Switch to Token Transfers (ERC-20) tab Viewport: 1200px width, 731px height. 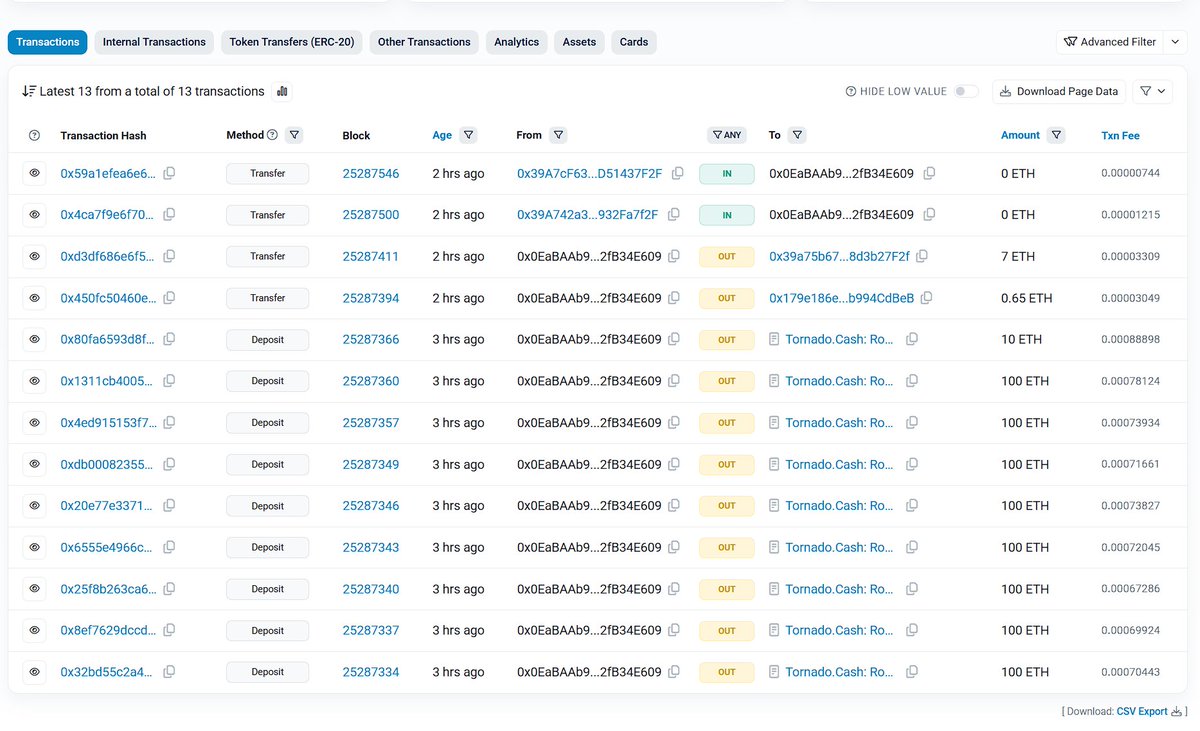(292, 42)
